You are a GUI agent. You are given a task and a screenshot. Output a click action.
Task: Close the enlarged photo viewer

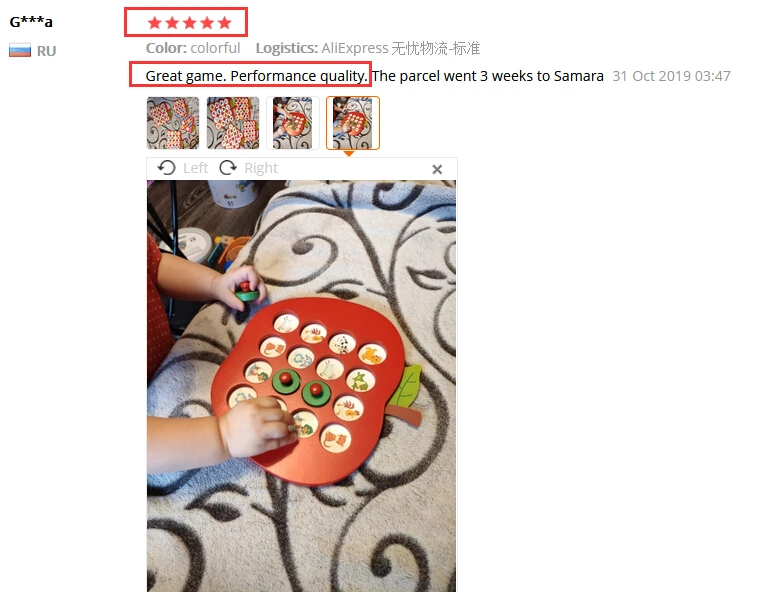click(x=437, y=169)
